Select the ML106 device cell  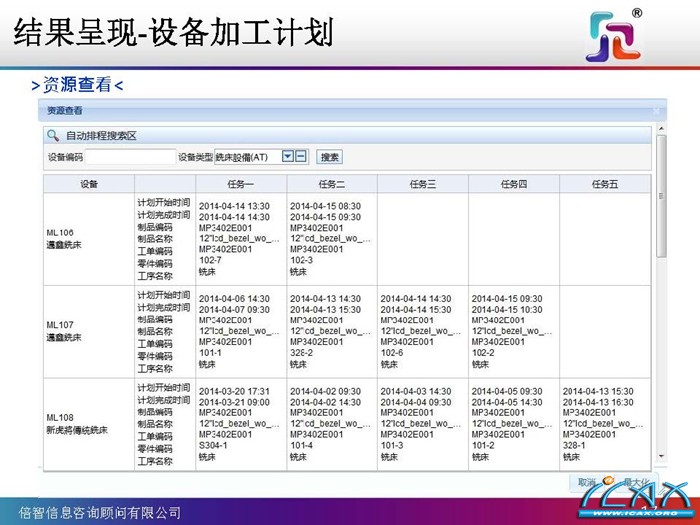(x=89, y=239)
